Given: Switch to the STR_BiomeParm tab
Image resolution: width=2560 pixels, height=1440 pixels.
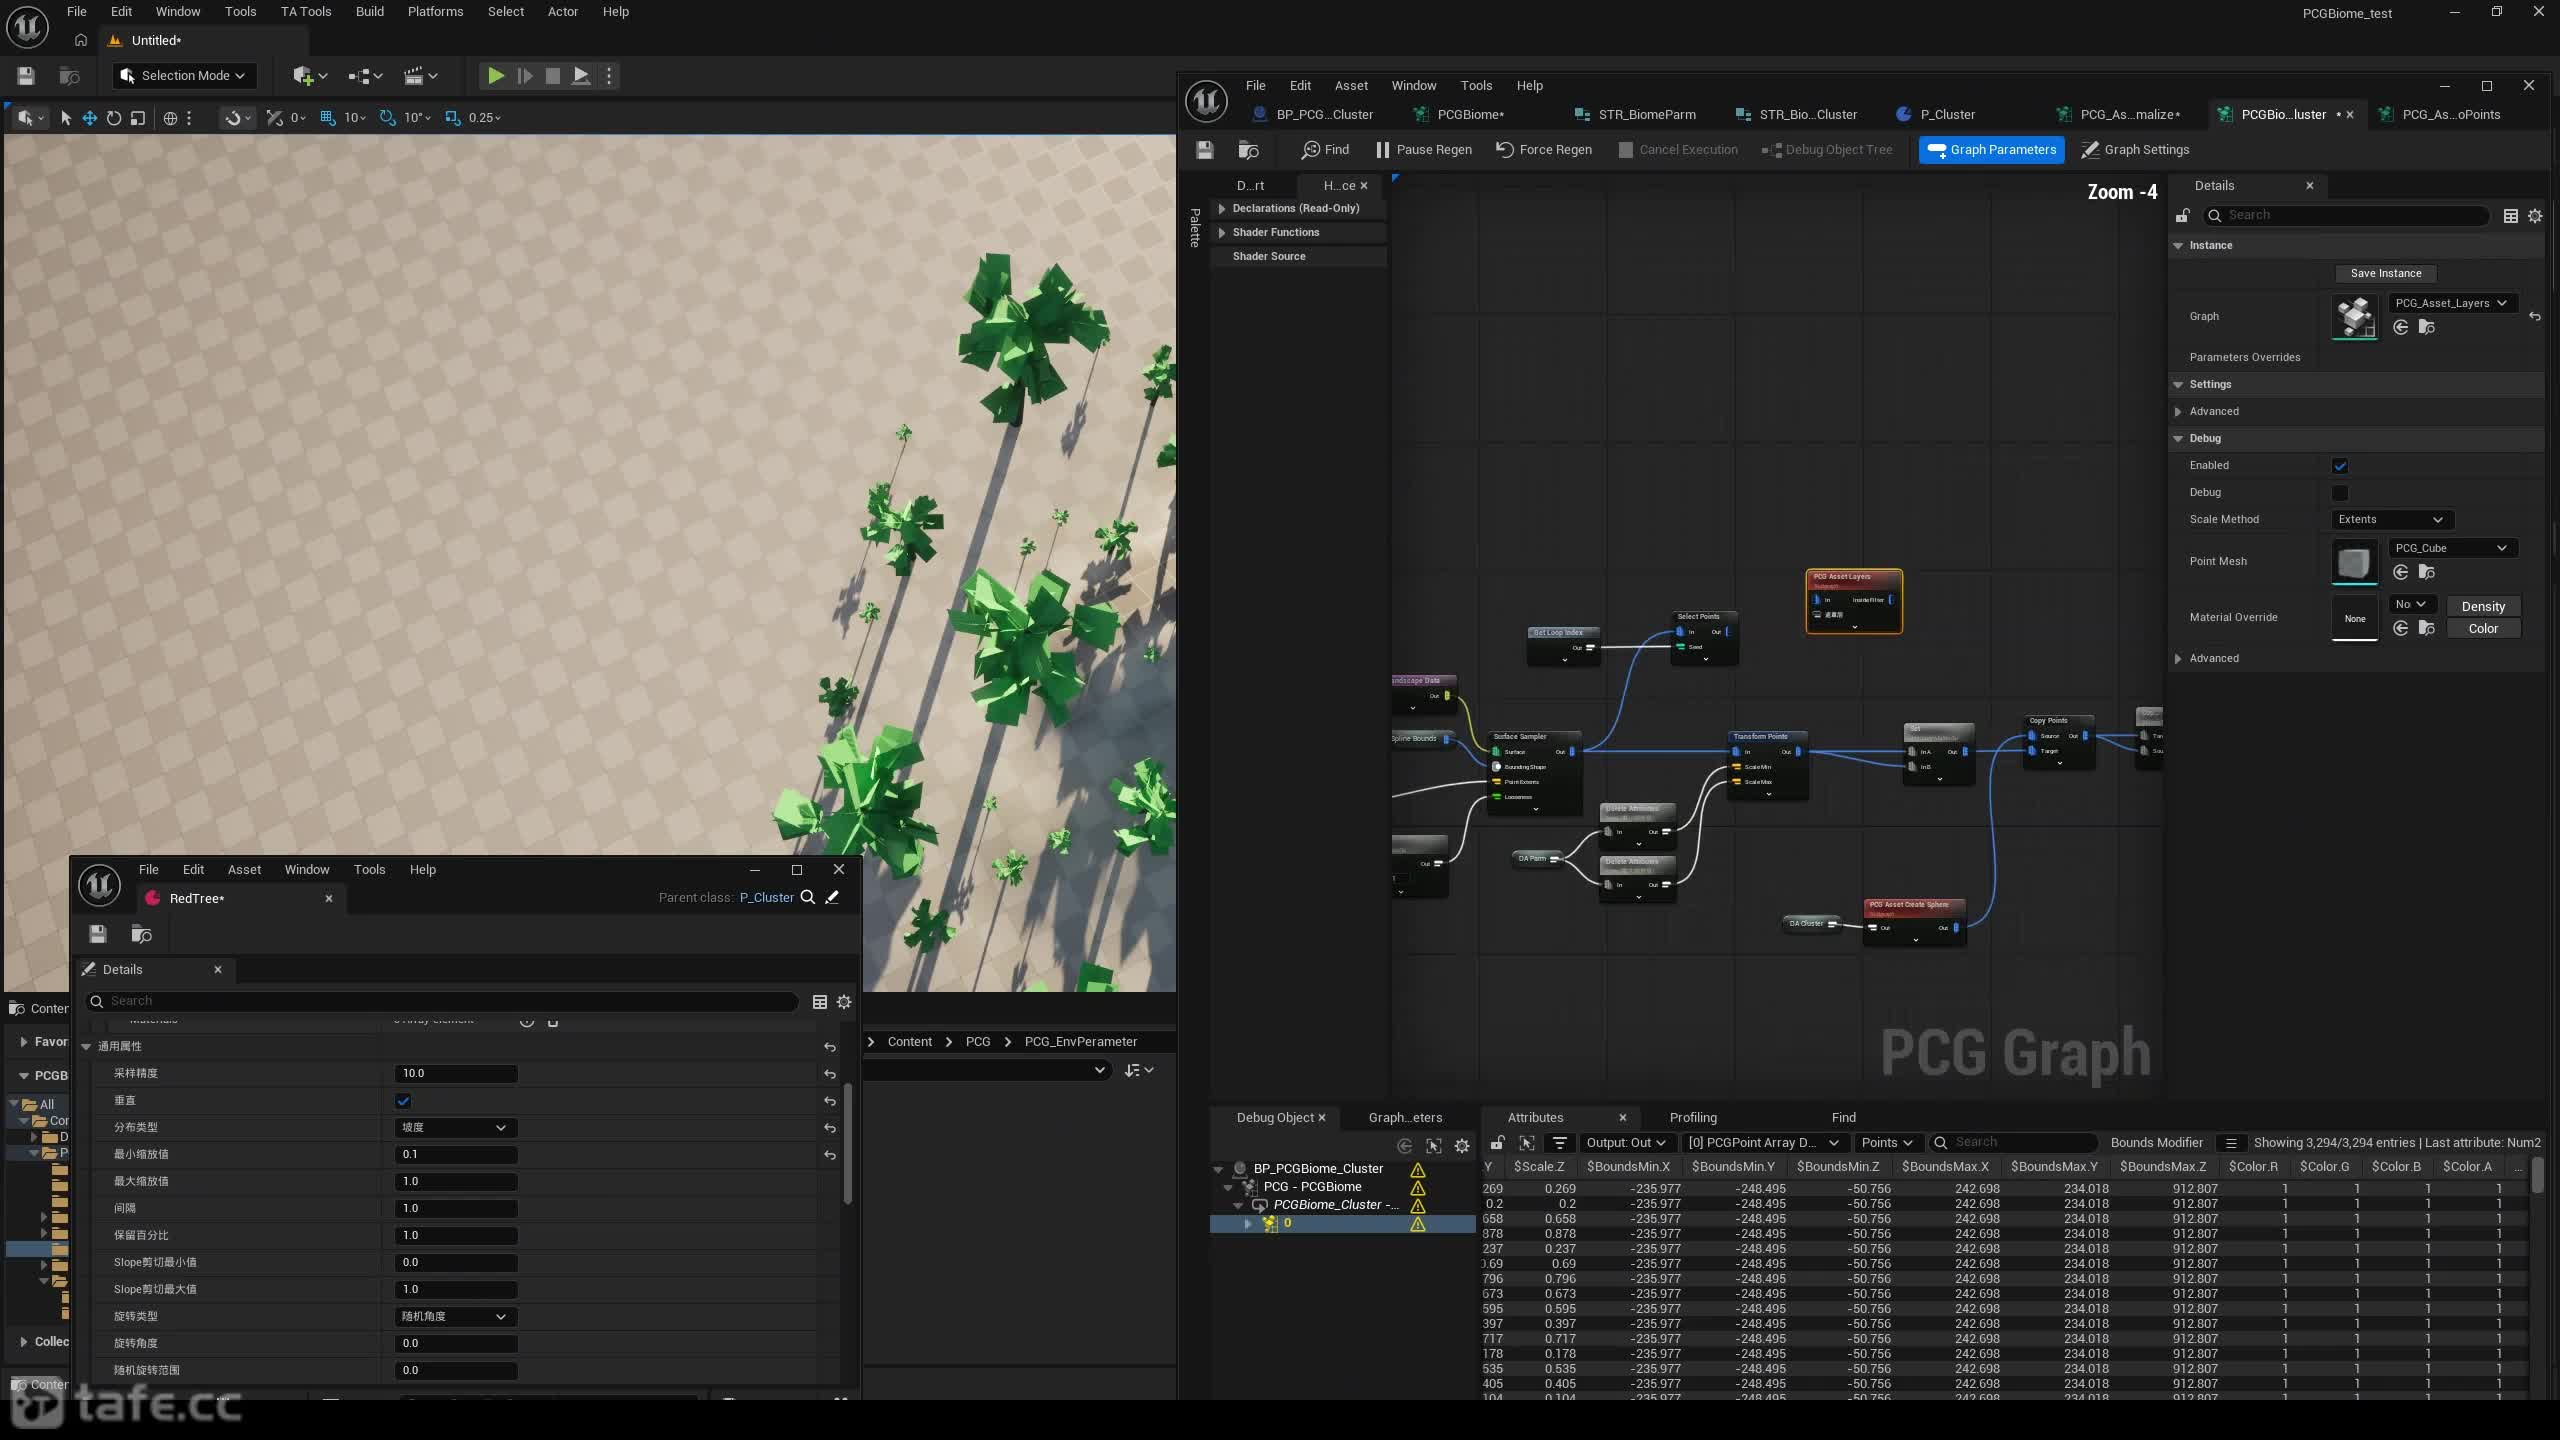Looking at the screenshot, I should (1646, 115).
